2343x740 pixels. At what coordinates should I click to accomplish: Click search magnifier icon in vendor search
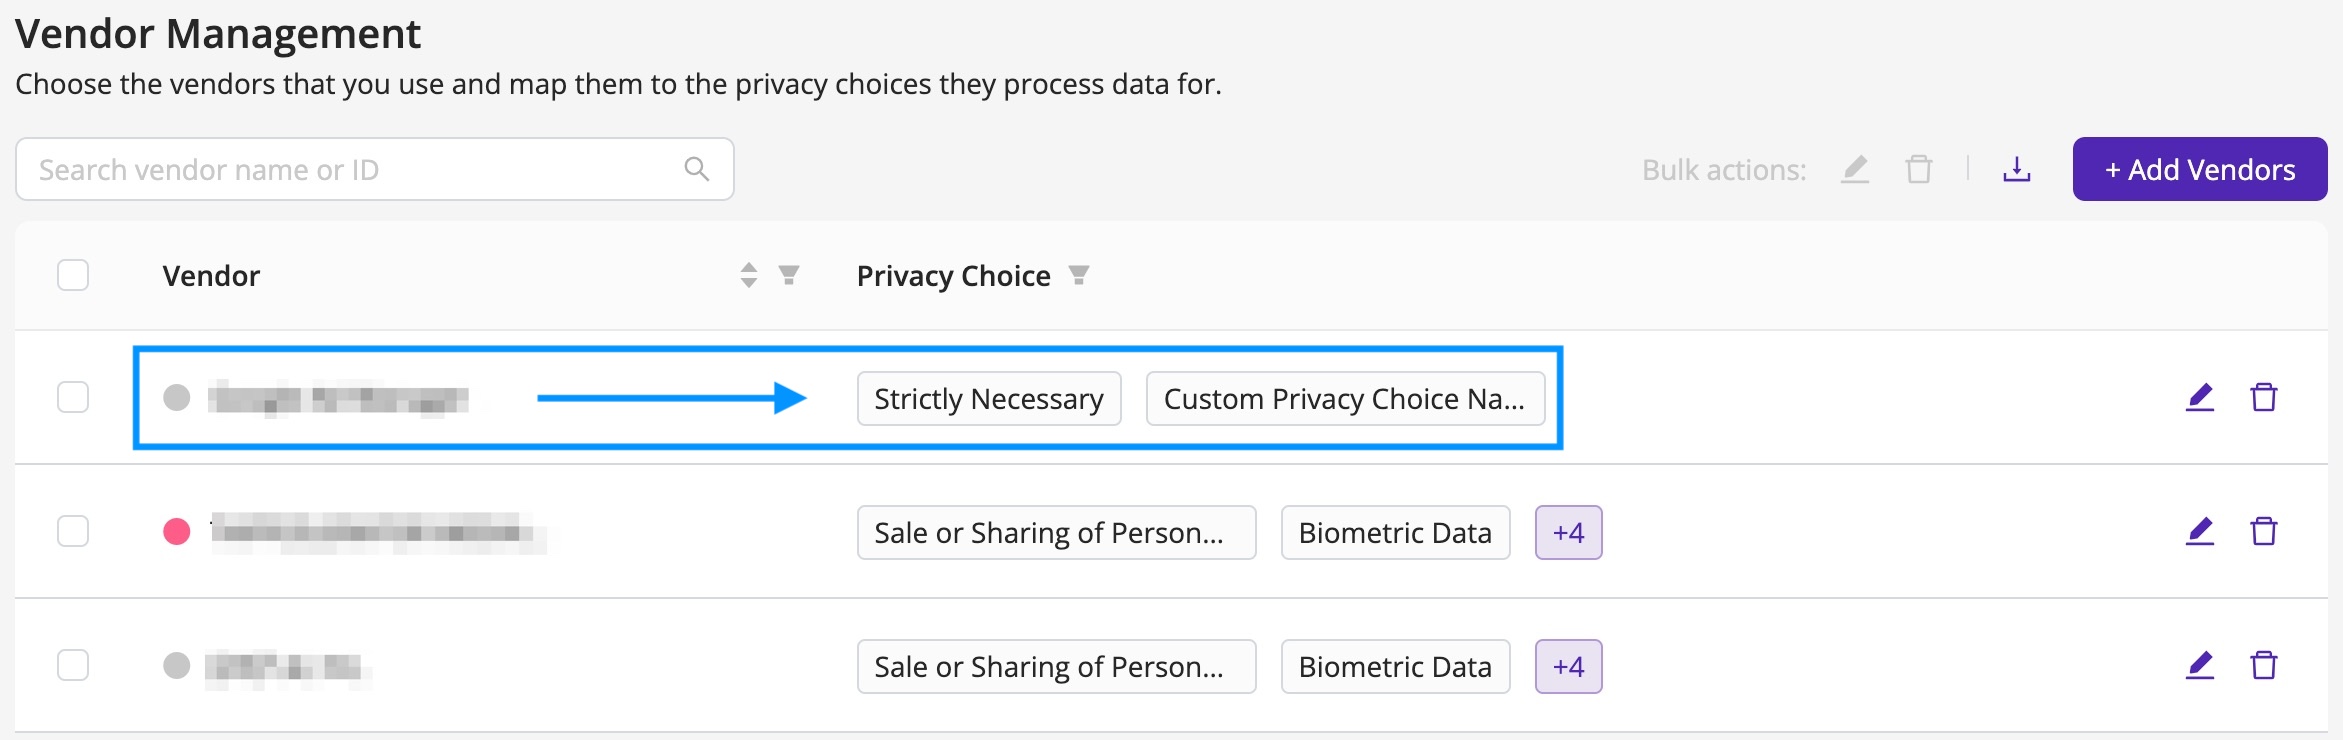click(697, 169)
